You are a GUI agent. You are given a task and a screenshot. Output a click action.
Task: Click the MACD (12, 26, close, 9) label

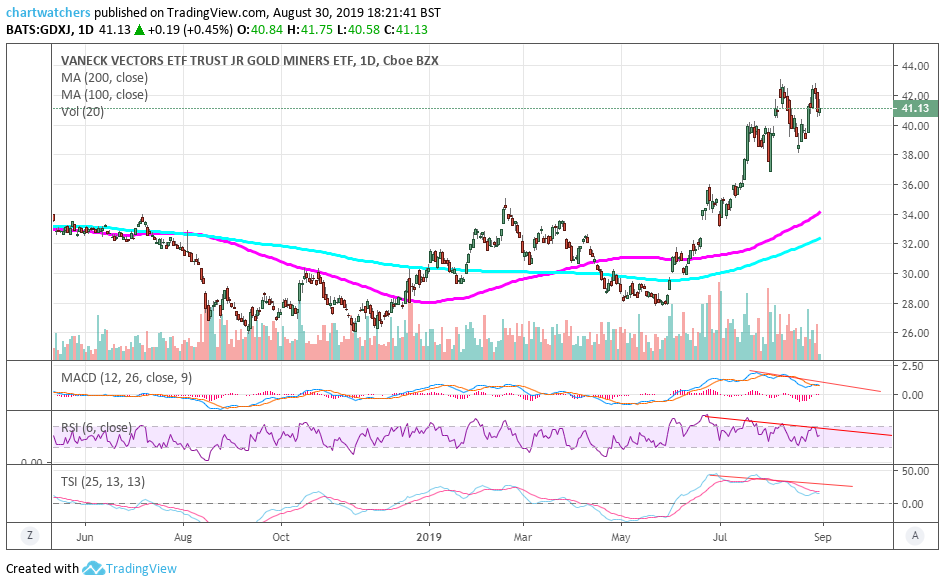coord(127,378)
